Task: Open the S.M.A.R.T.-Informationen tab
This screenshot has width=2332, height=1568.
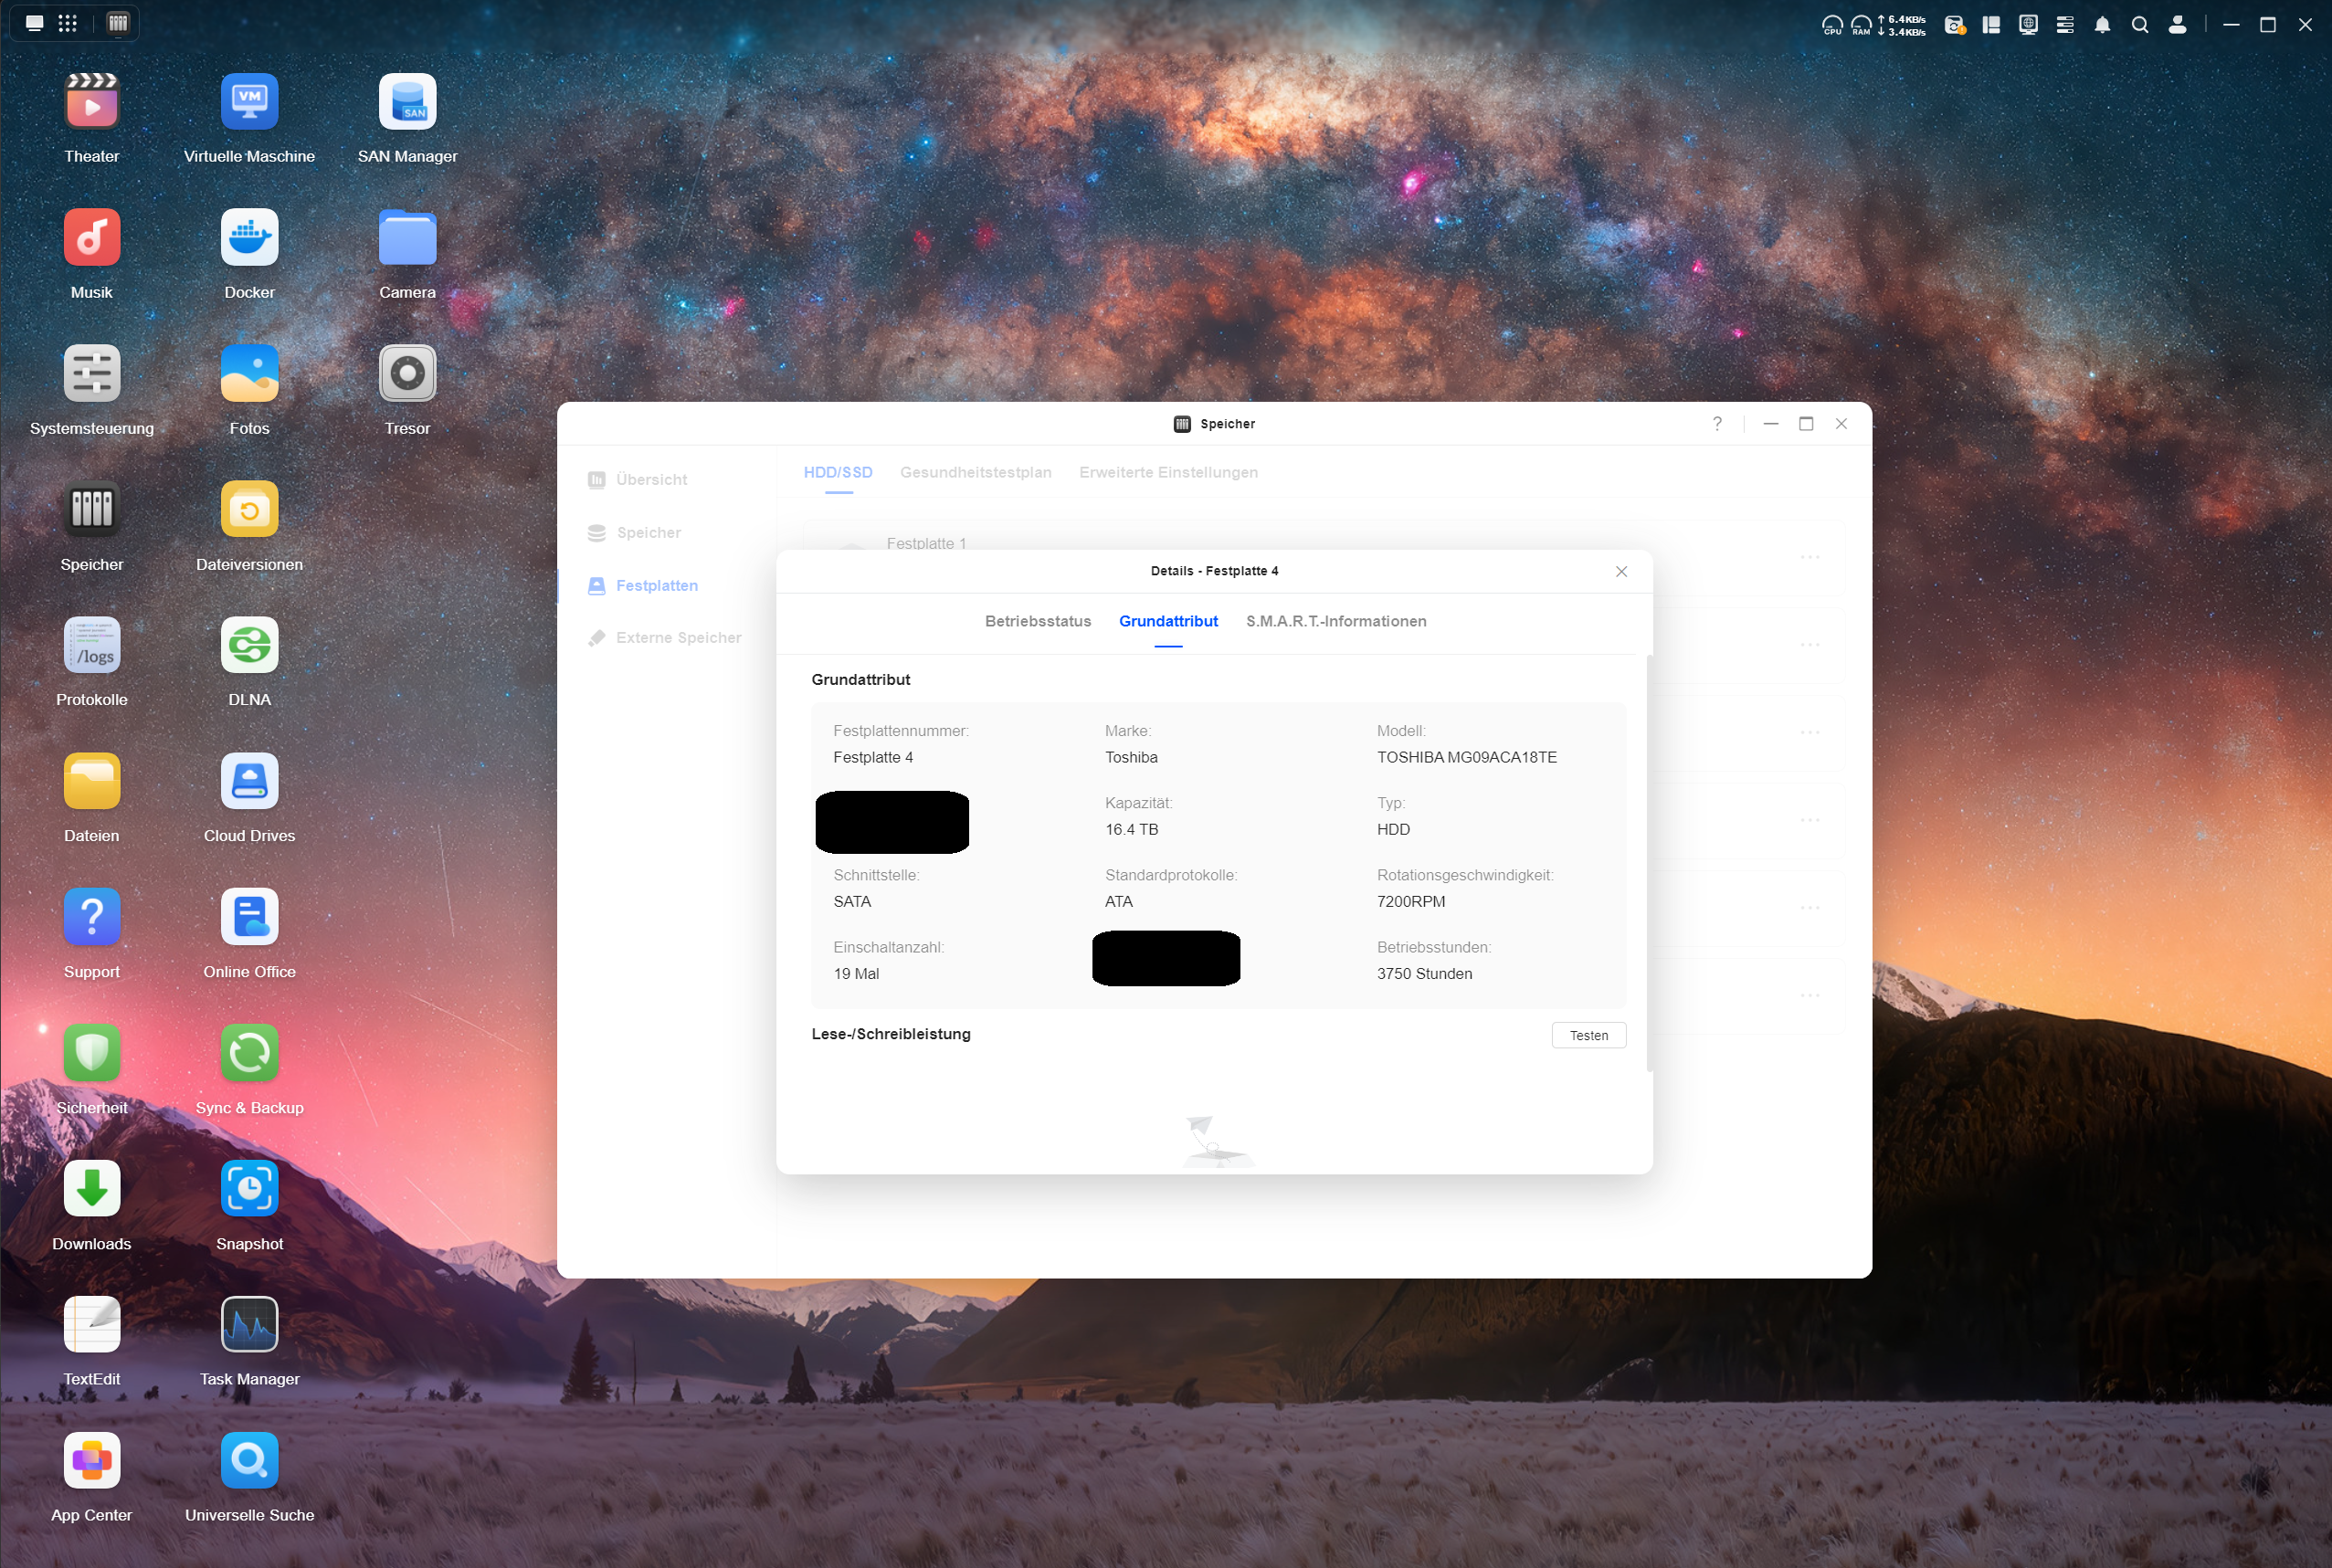Action: pyautogui.click(x=1335, y=621)
